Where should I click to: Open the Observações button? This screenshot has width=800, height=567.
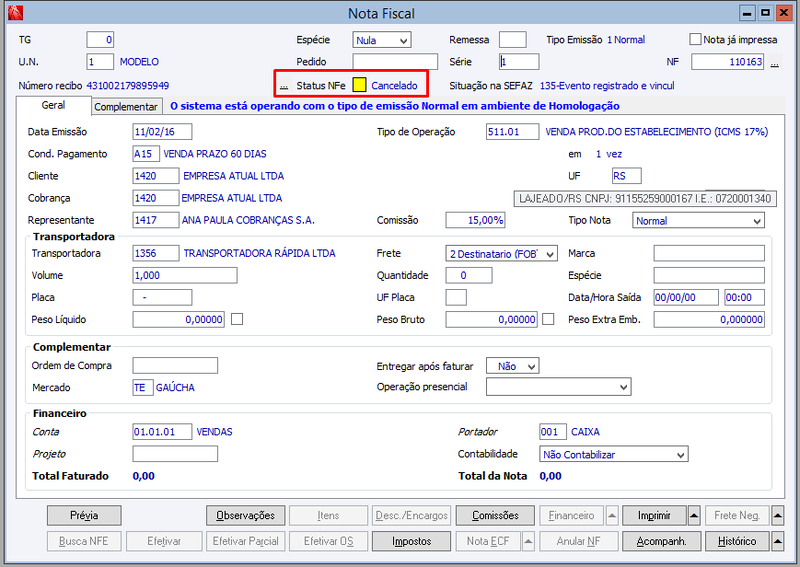click(x=245, y=515)
